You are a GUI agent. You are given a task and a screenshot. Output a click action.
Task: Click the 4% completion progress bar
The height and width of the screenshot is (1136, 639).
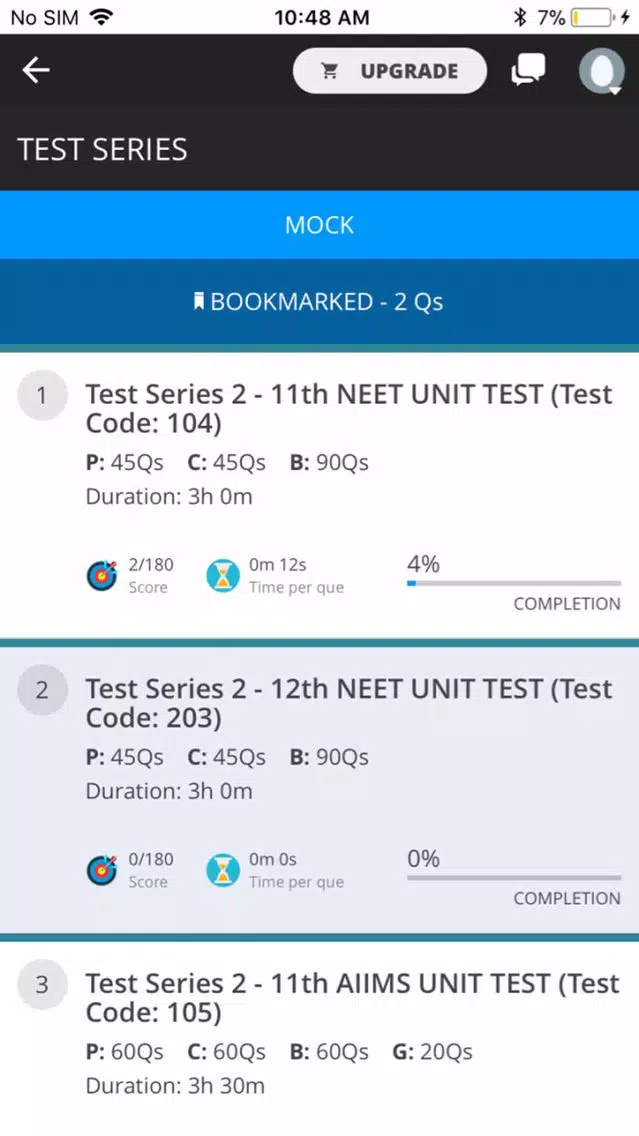click(514, 582)
